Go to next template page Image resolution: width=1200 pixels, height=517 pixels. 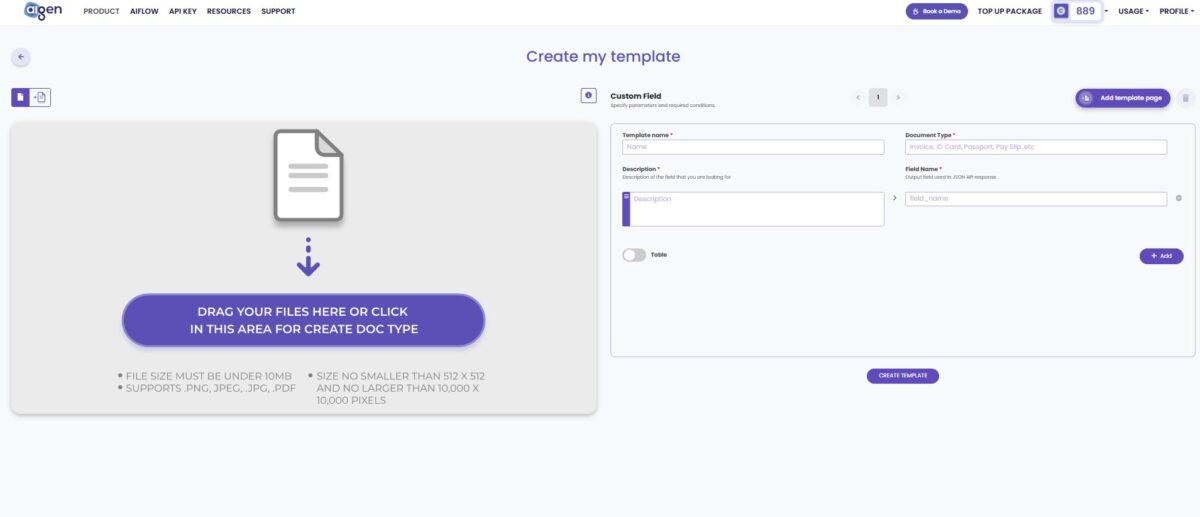[x=898, y=97]
